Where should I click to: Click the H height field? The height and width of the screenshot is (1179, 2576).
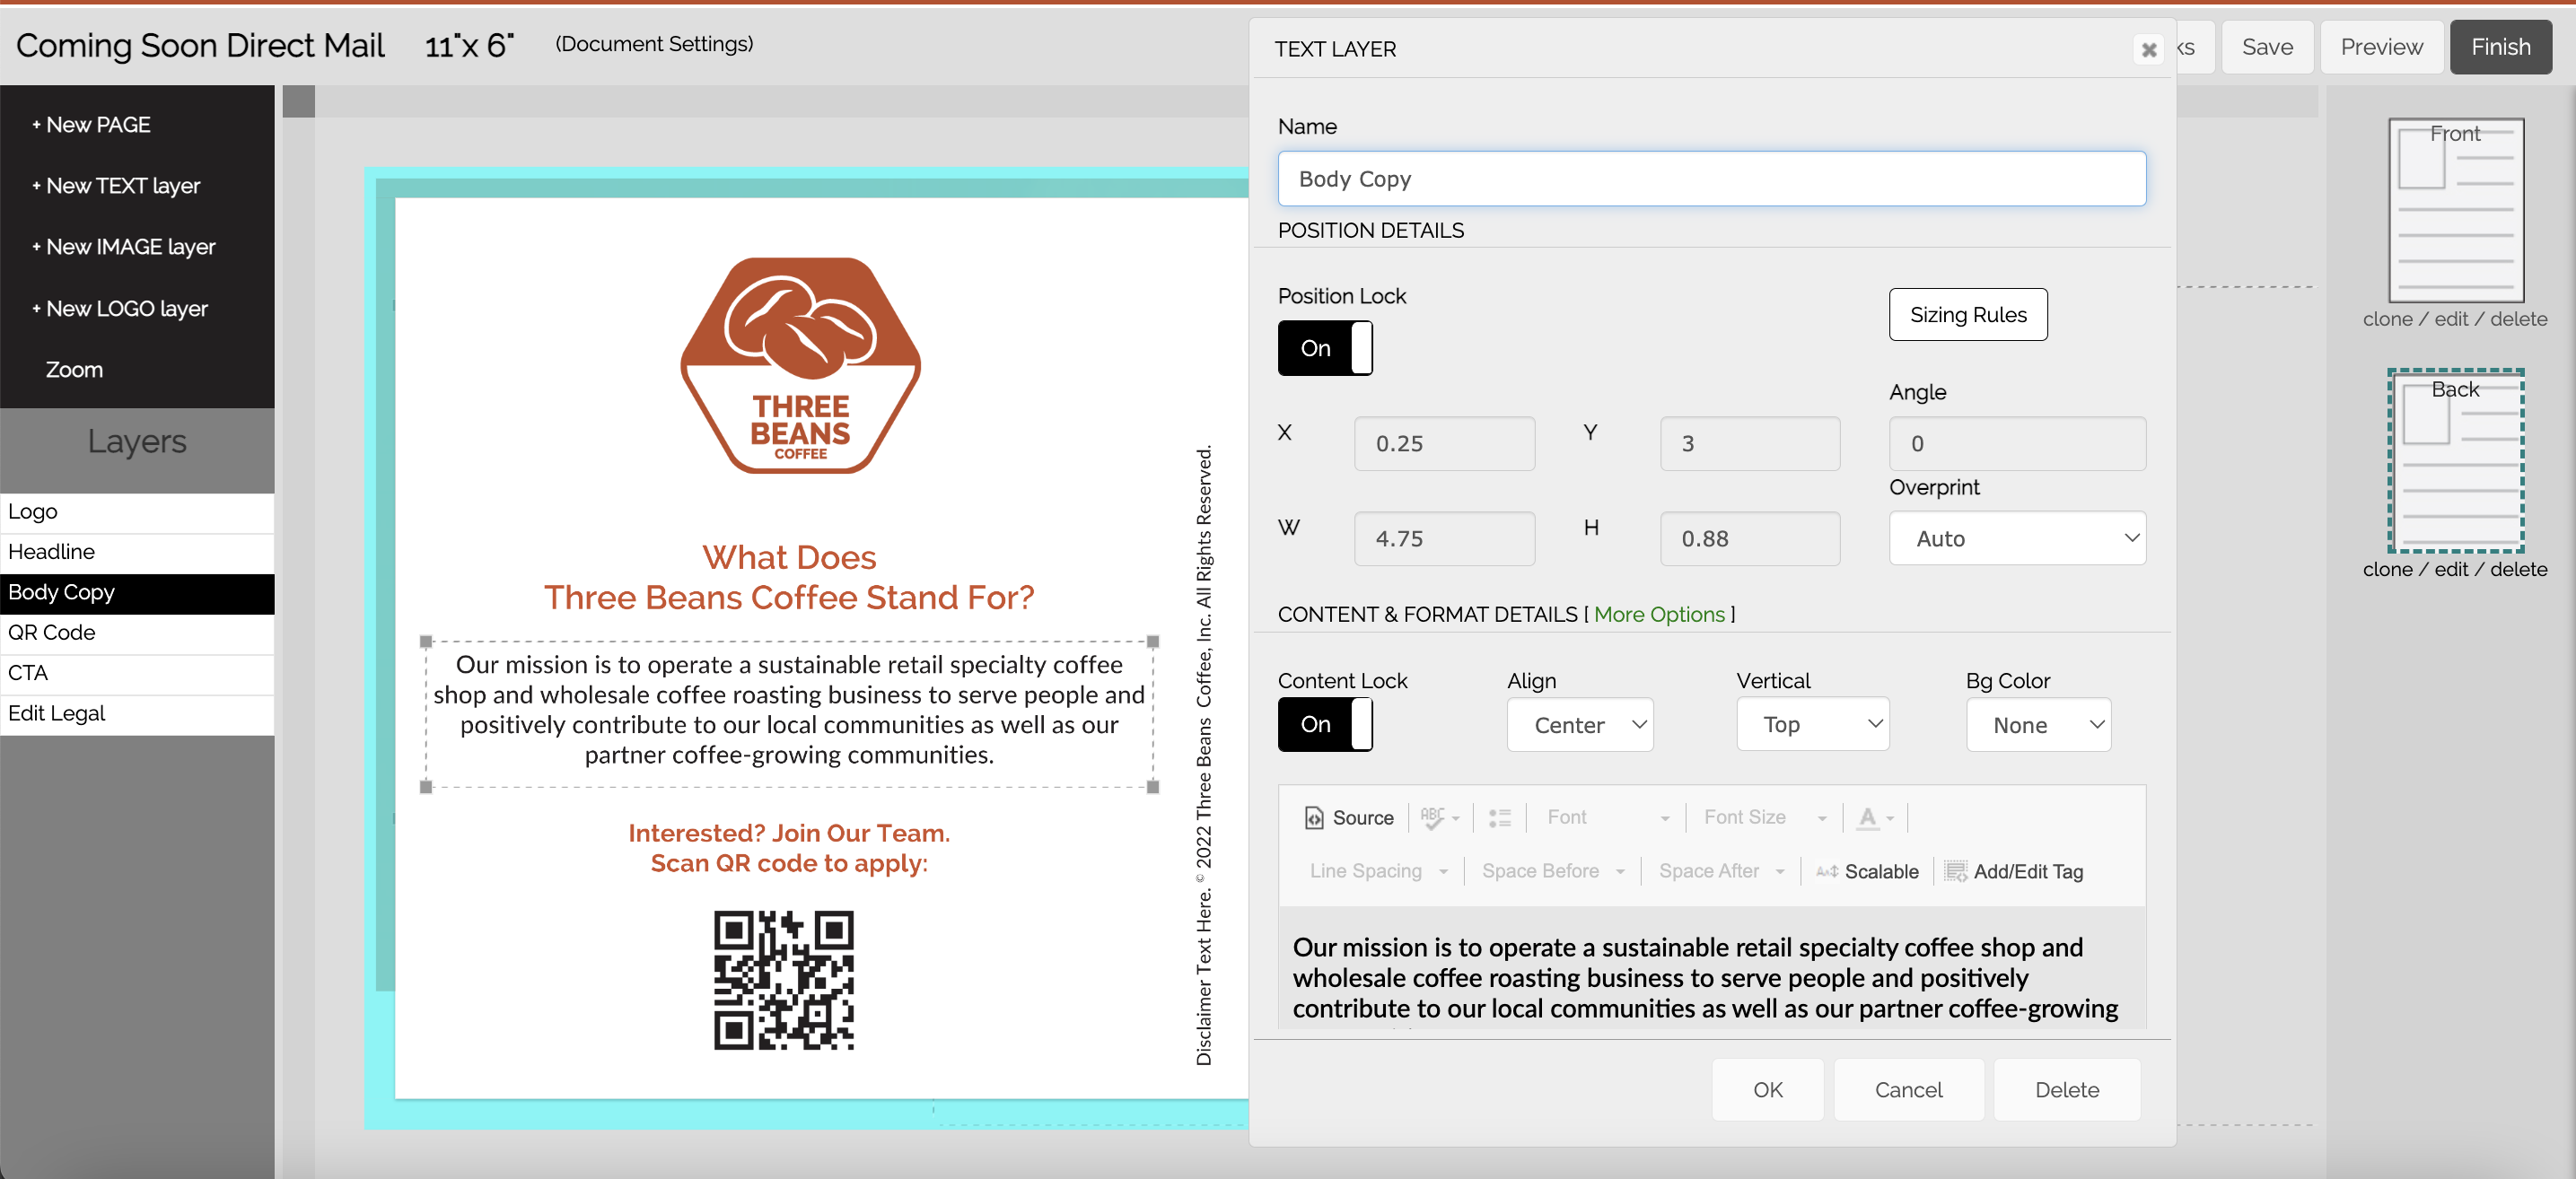coord(1749,538)
